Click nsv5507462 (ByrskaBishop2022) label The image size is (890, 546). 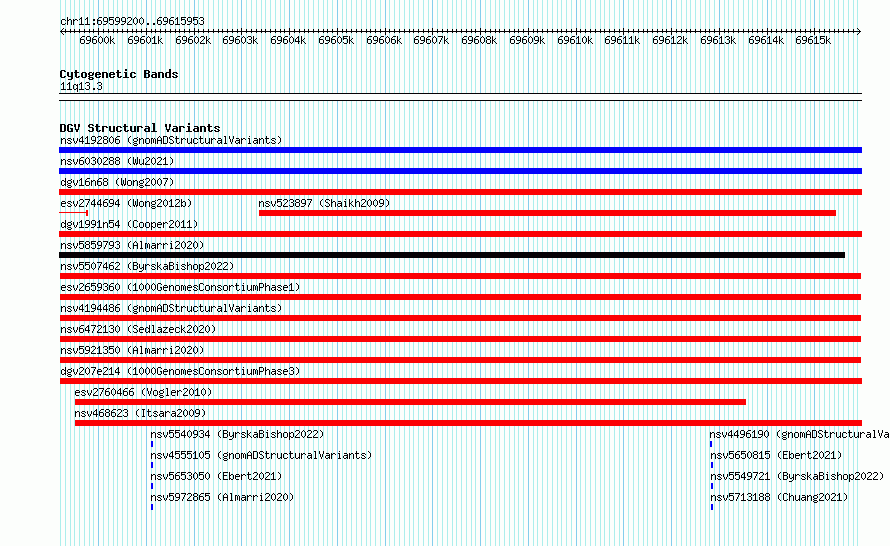[x=147, y=266]
